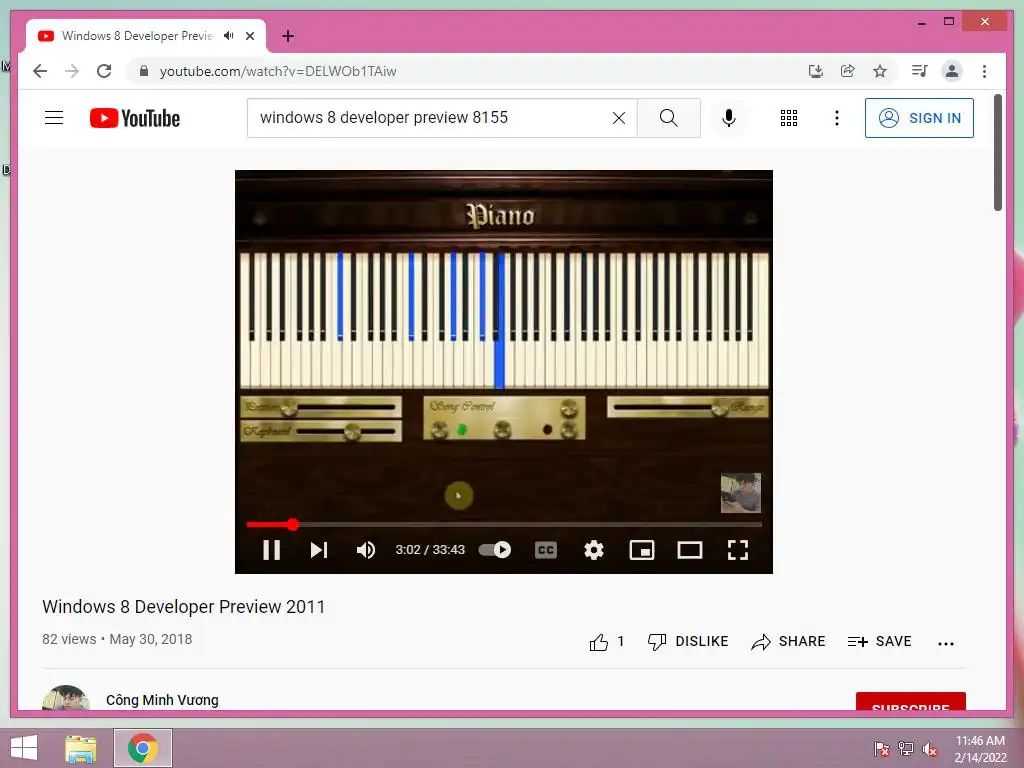Image resolution: width=1024 pixels, height=768 pixels.
Task: Open File Explorer from taskbar
Action: point(81,748)
